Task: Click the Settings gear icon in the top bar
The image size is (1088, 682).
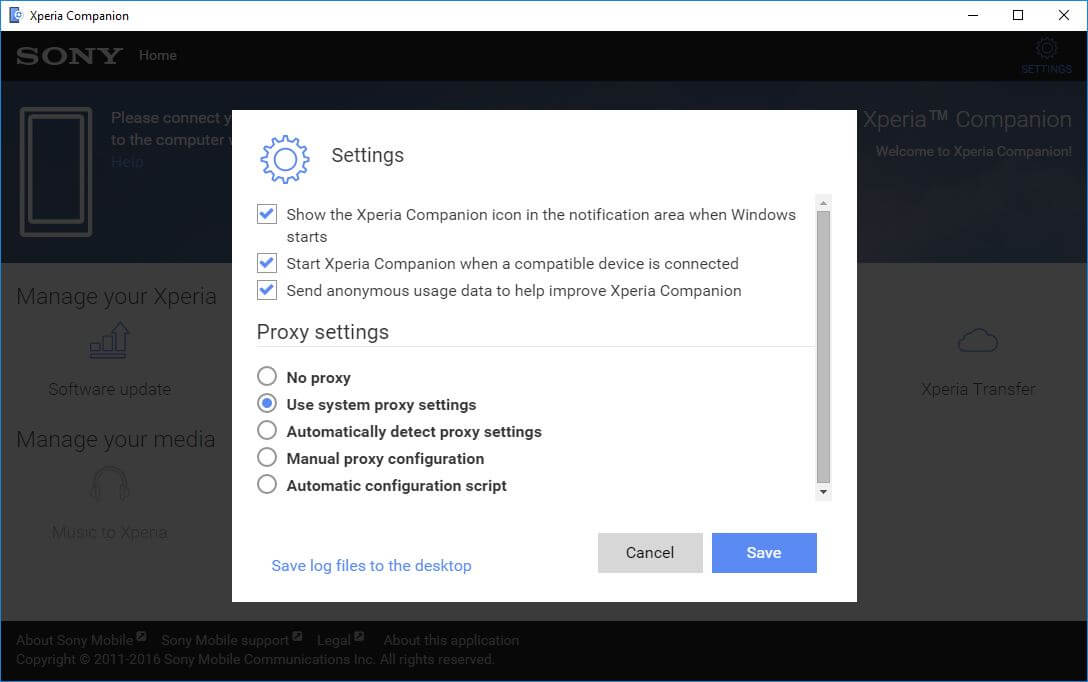Action: [x=1046, y=49]
